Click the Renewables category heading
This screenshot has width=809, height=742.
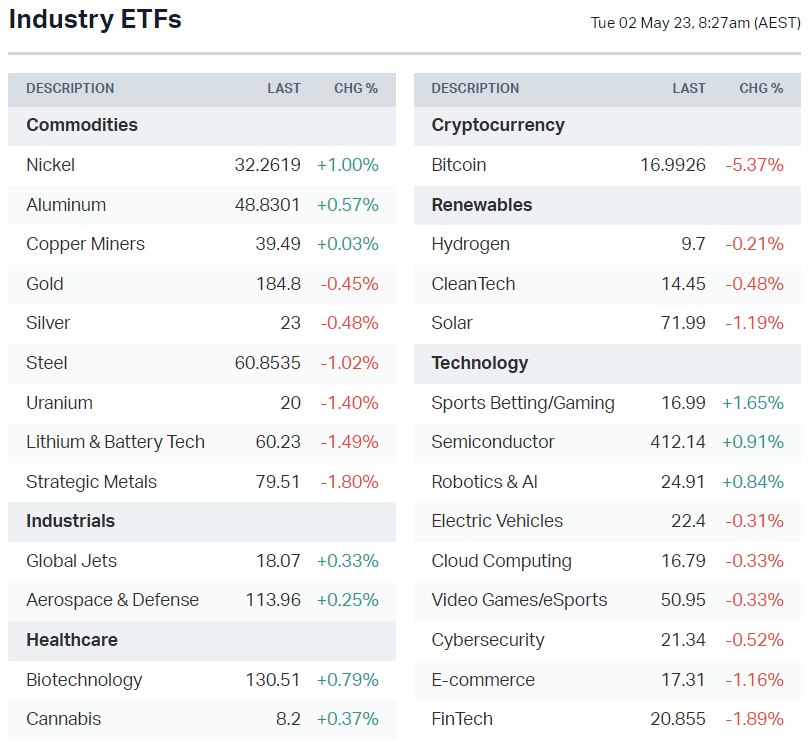coord(482,205)
